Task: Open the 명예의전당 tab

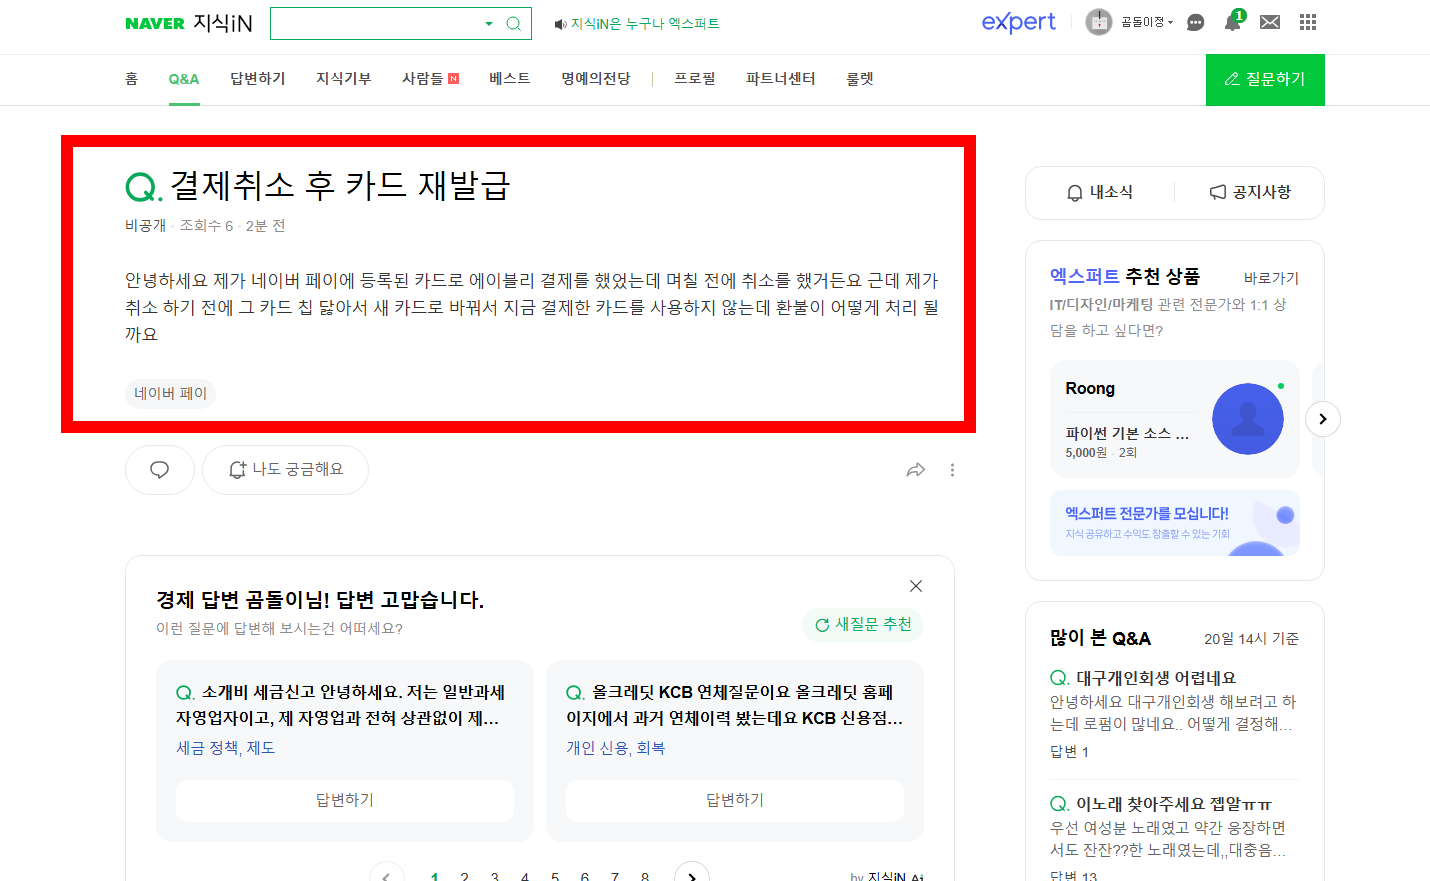Action: tap(596, 79)
